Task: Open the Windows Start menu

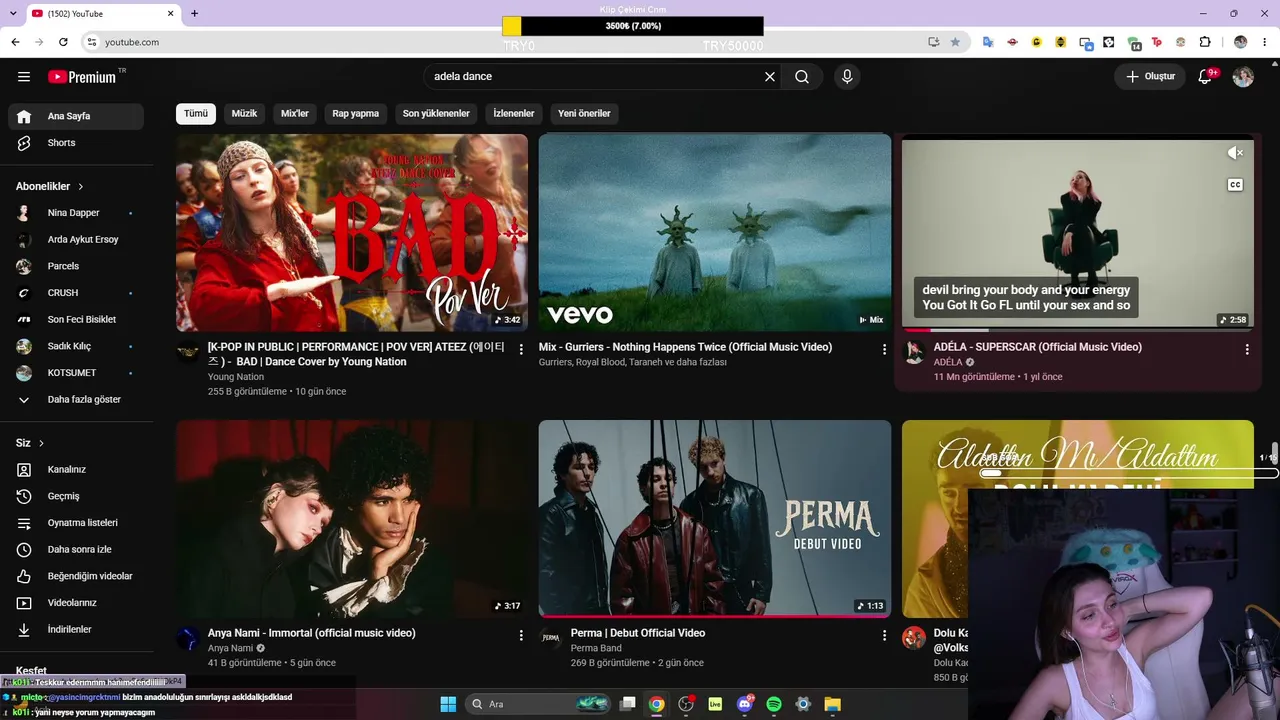Action: pyautogui.click(x=448, y=704)
